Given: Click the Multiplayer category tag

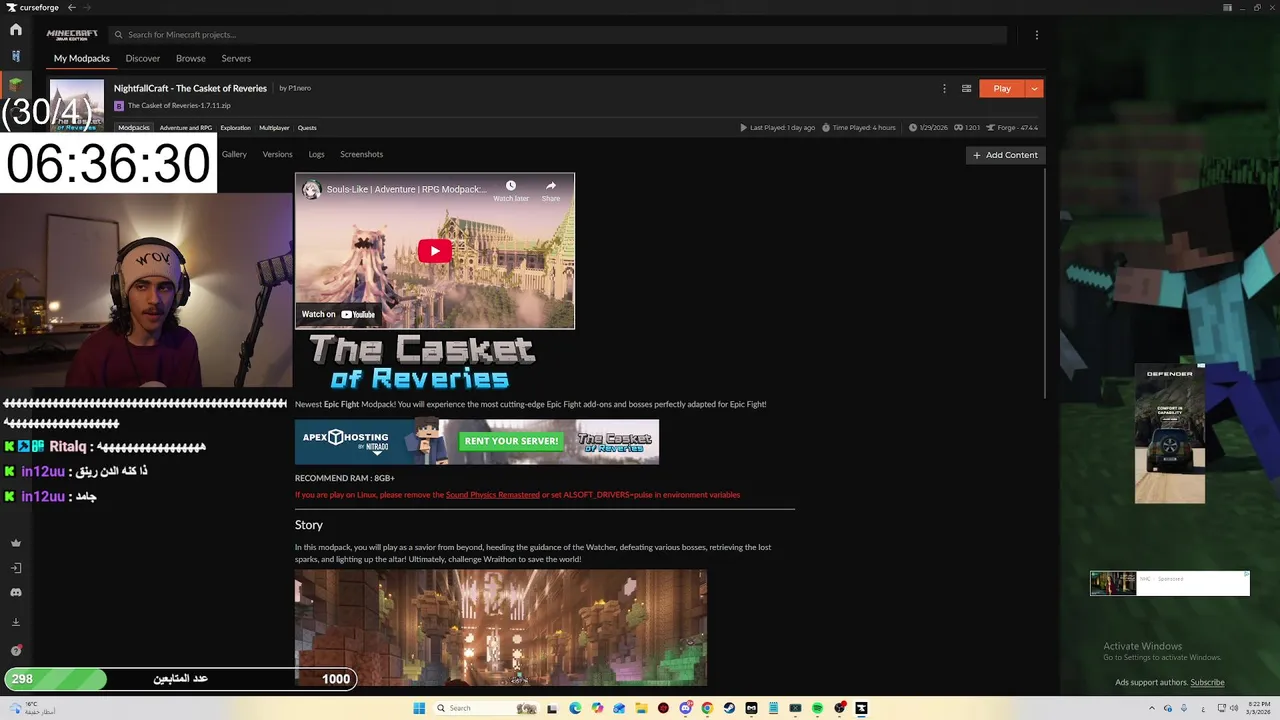Looking at the screenshot, I should coord(274,128).
